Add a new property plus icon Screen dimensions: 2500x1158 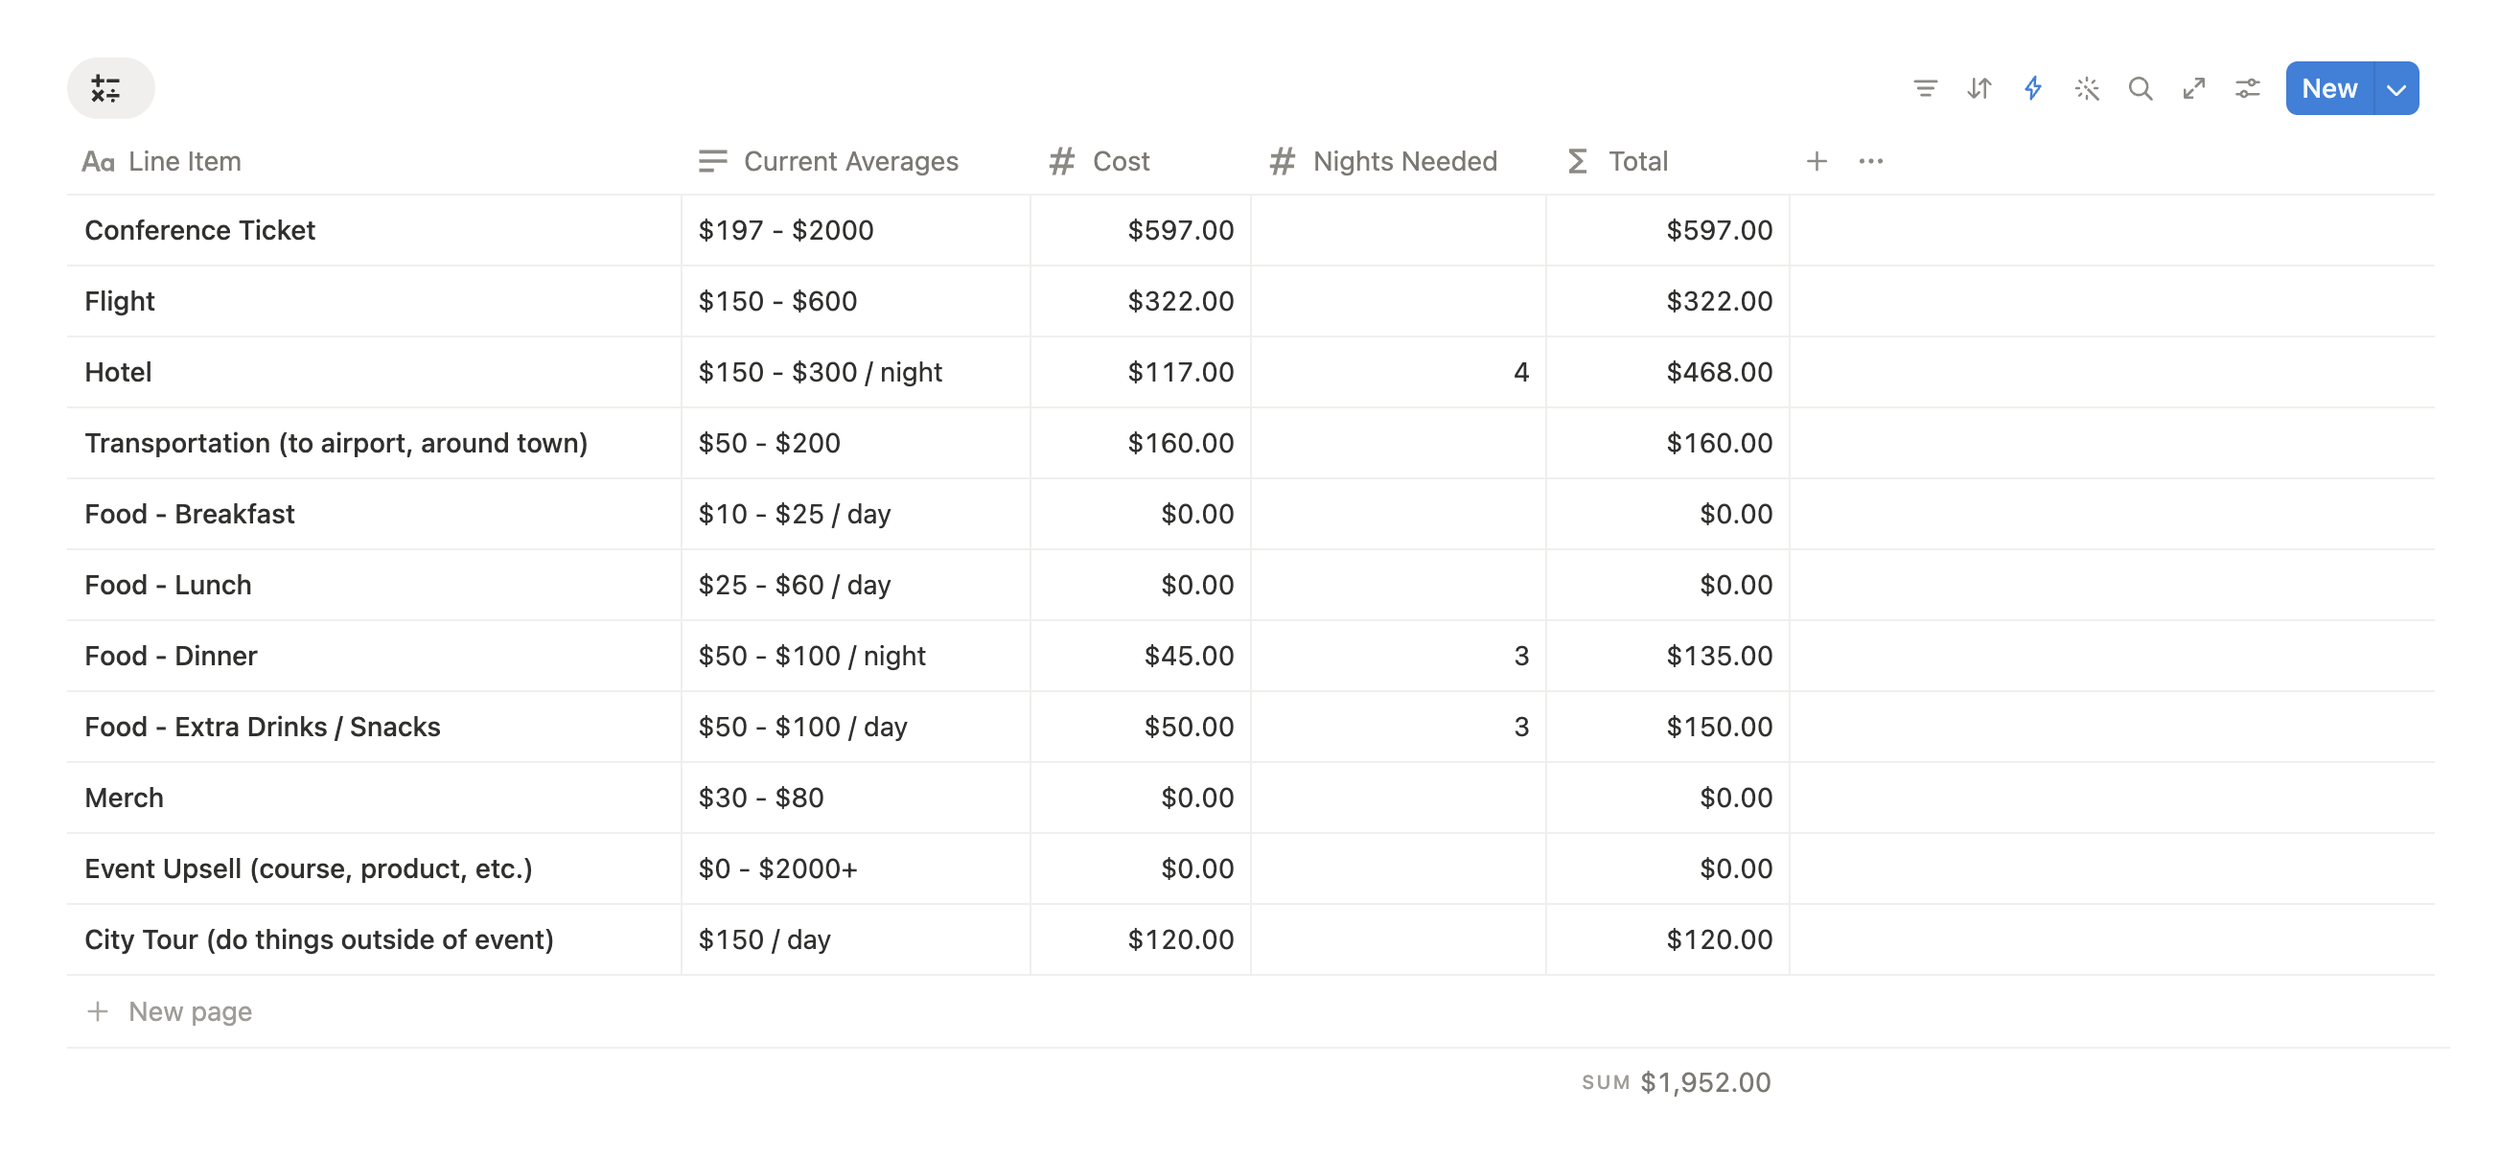pyautogui.click(x=1817, y=161)
